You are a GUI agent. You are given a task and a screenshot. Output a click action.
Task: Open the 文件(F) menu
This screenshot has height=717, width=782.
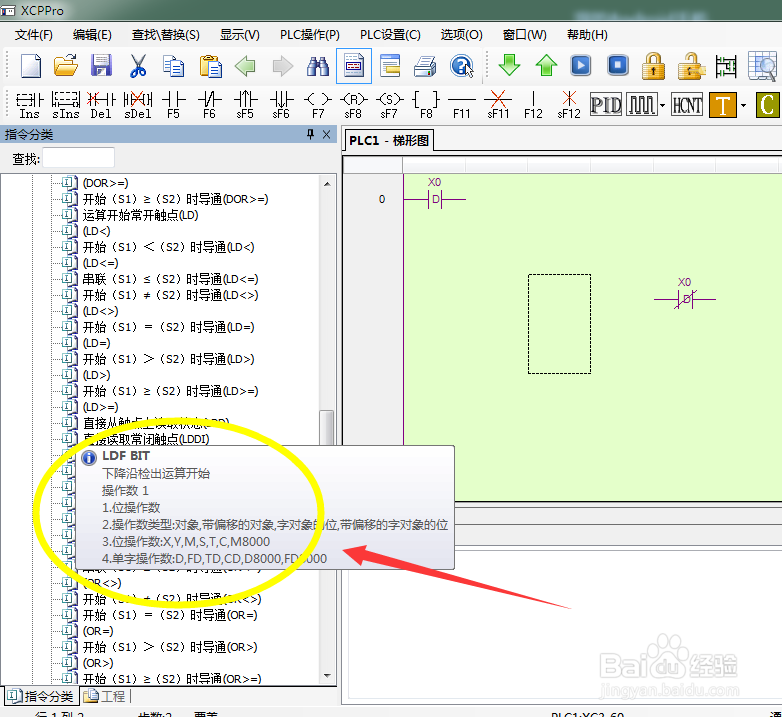[33, 35]
